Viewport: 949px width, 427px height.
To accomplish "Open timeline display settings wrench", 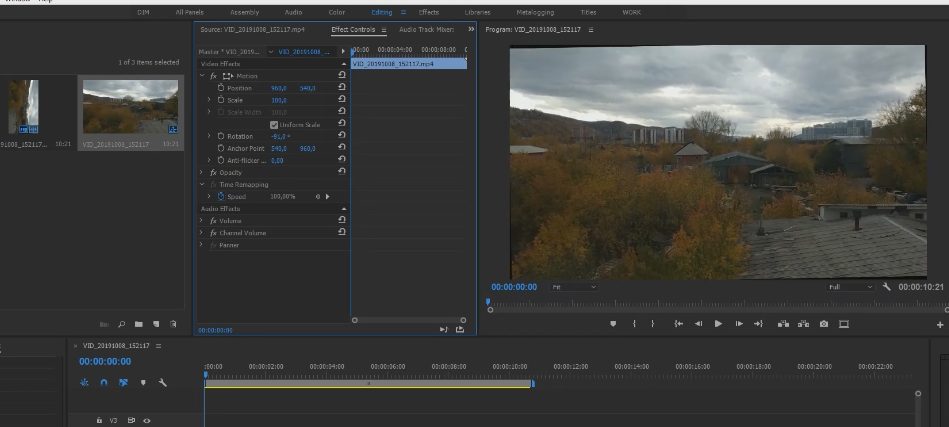I will (x=162, y=382).
